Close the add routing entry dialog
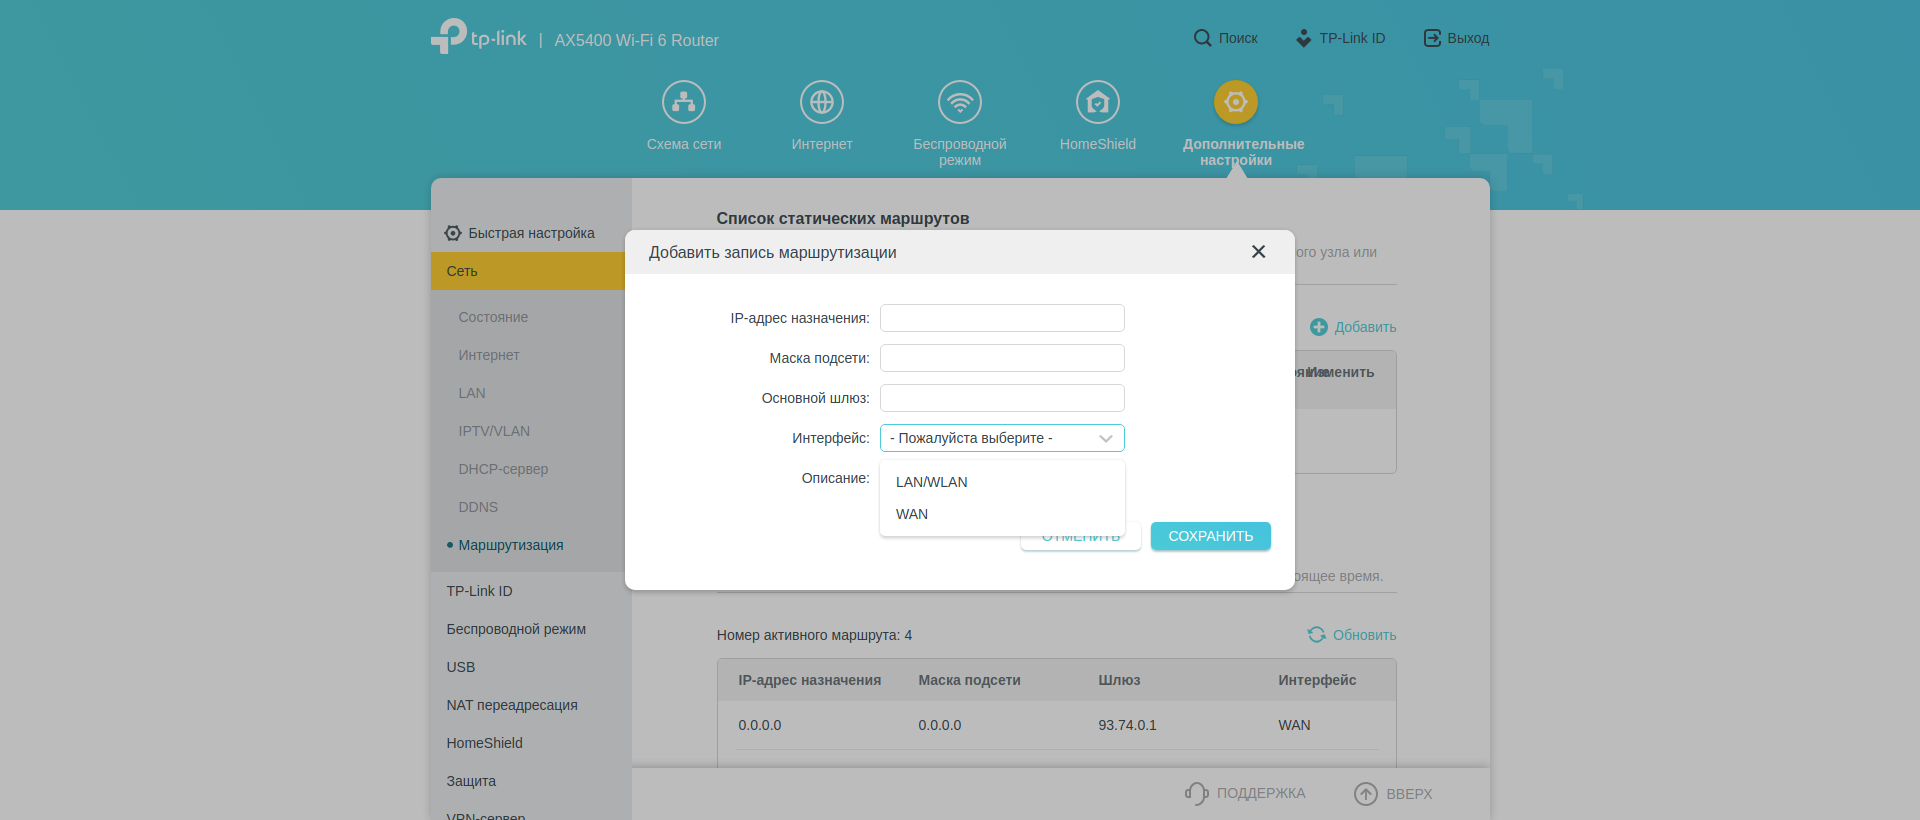 point(1258,252)
